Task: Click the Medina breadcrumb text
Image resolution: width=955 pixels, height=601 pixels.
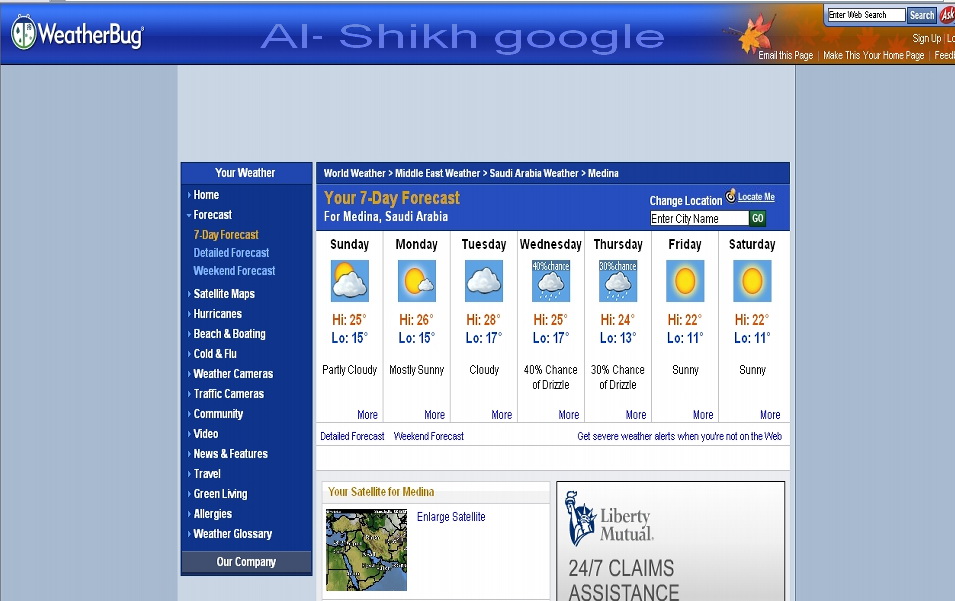Action: tap(603, 174)
